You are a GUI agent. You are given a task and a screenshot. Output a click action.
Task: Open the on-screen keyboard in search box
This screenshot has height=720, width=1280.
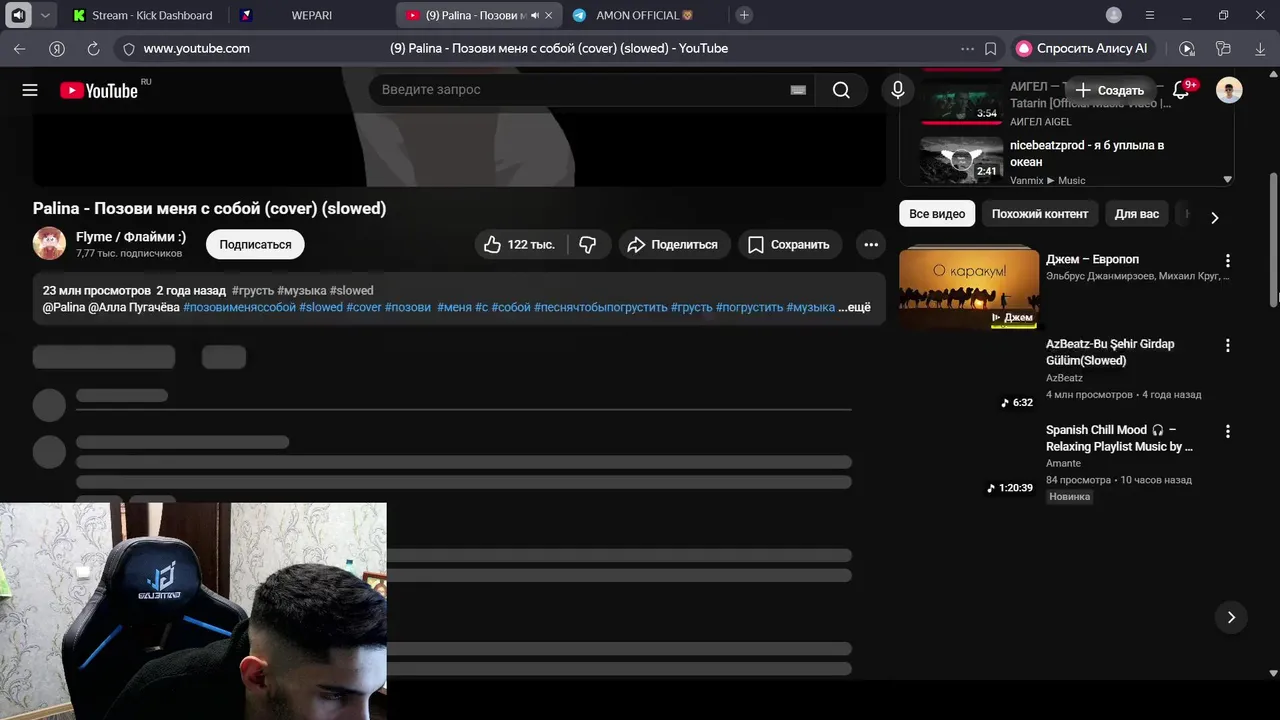798,90
